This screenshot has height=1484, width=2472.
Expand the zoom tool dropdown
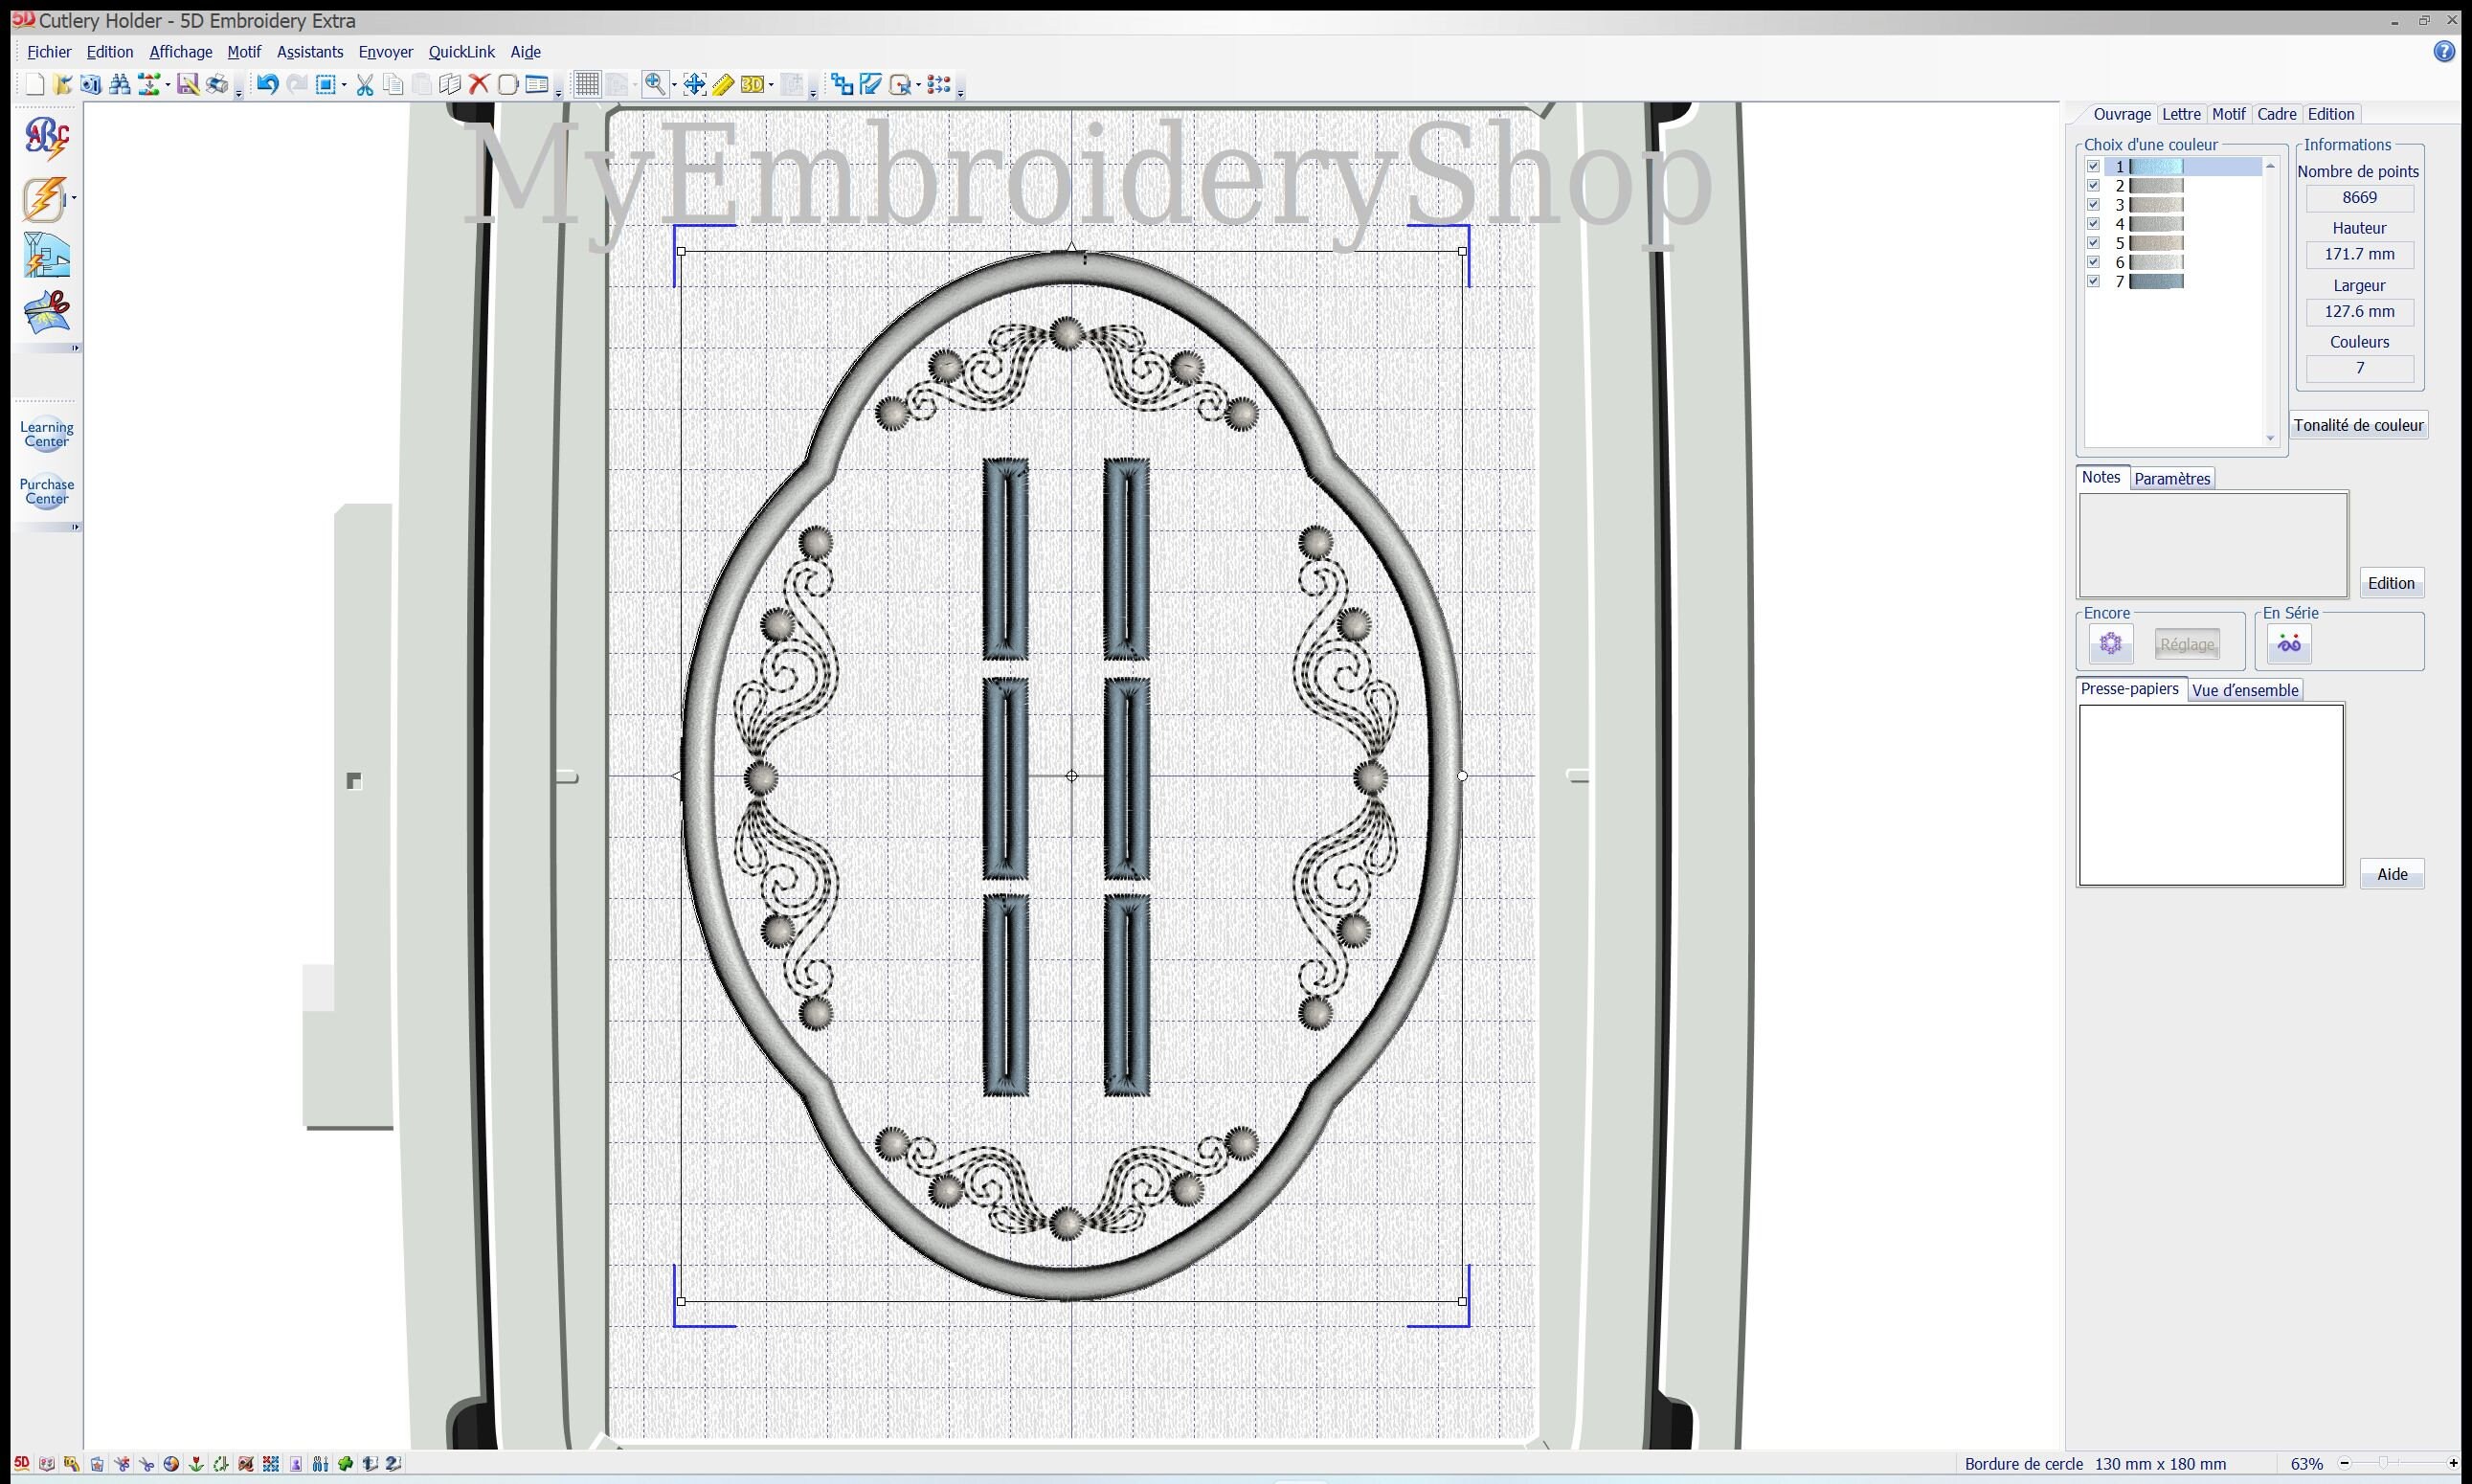(673, 84)
